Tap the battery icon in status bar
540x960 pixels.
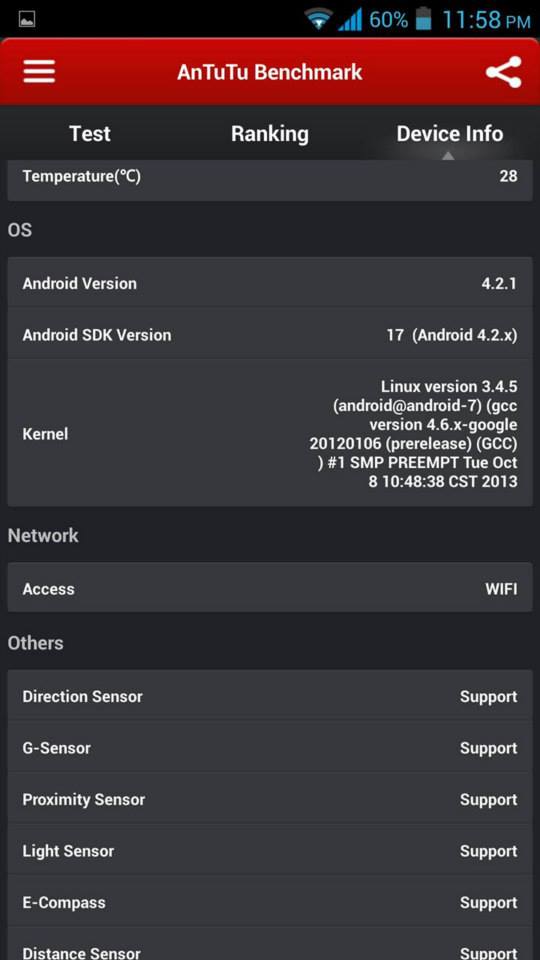(x=424, y=19)
